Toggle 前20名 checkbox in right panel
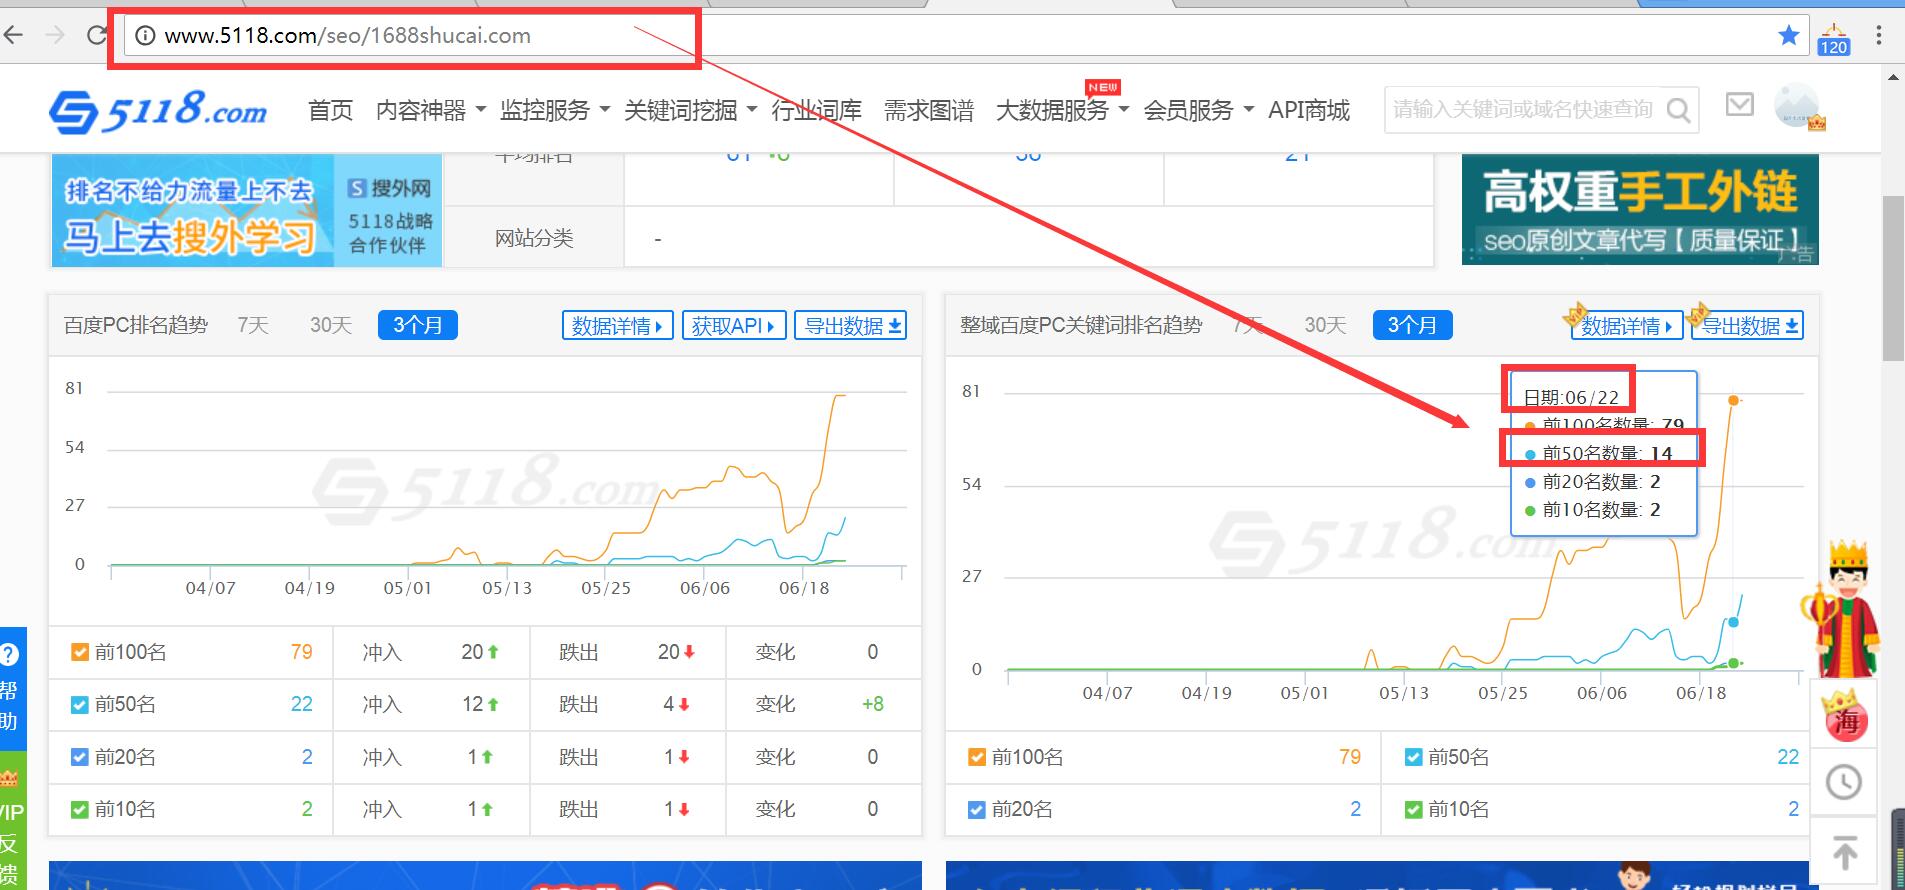1905x890 pixels. click(x=977, y=810)
